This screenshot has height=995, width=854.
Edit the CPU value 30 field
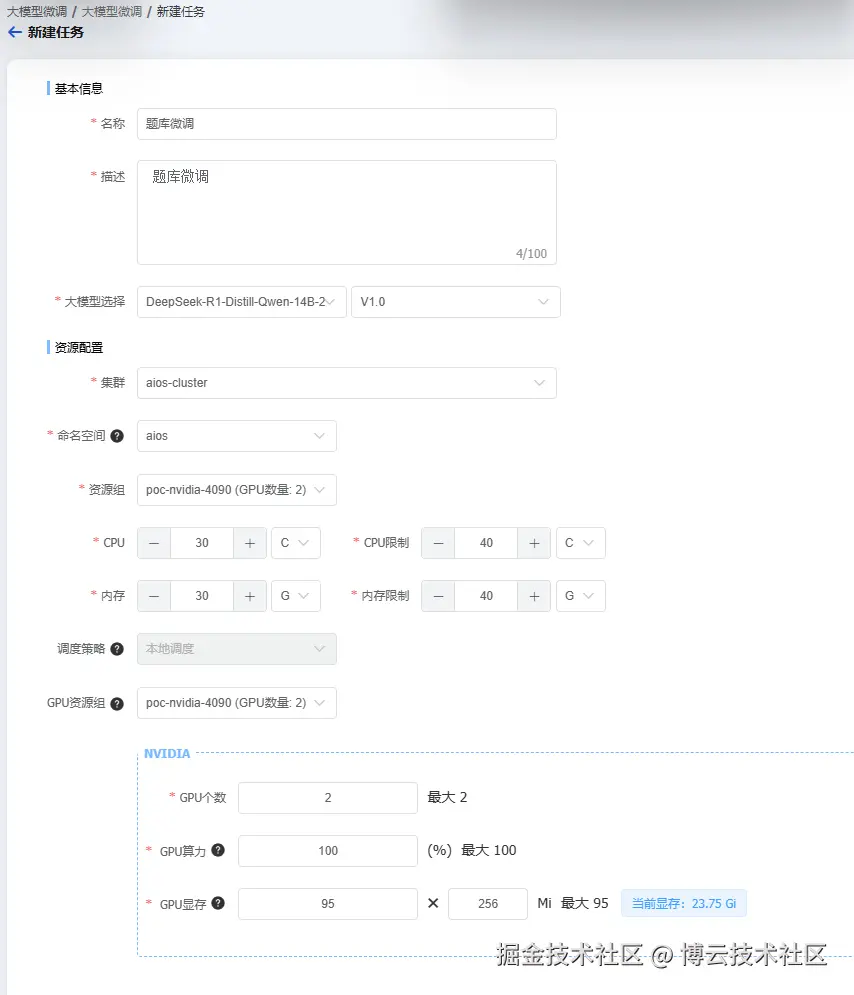click(x=202, y=543)
